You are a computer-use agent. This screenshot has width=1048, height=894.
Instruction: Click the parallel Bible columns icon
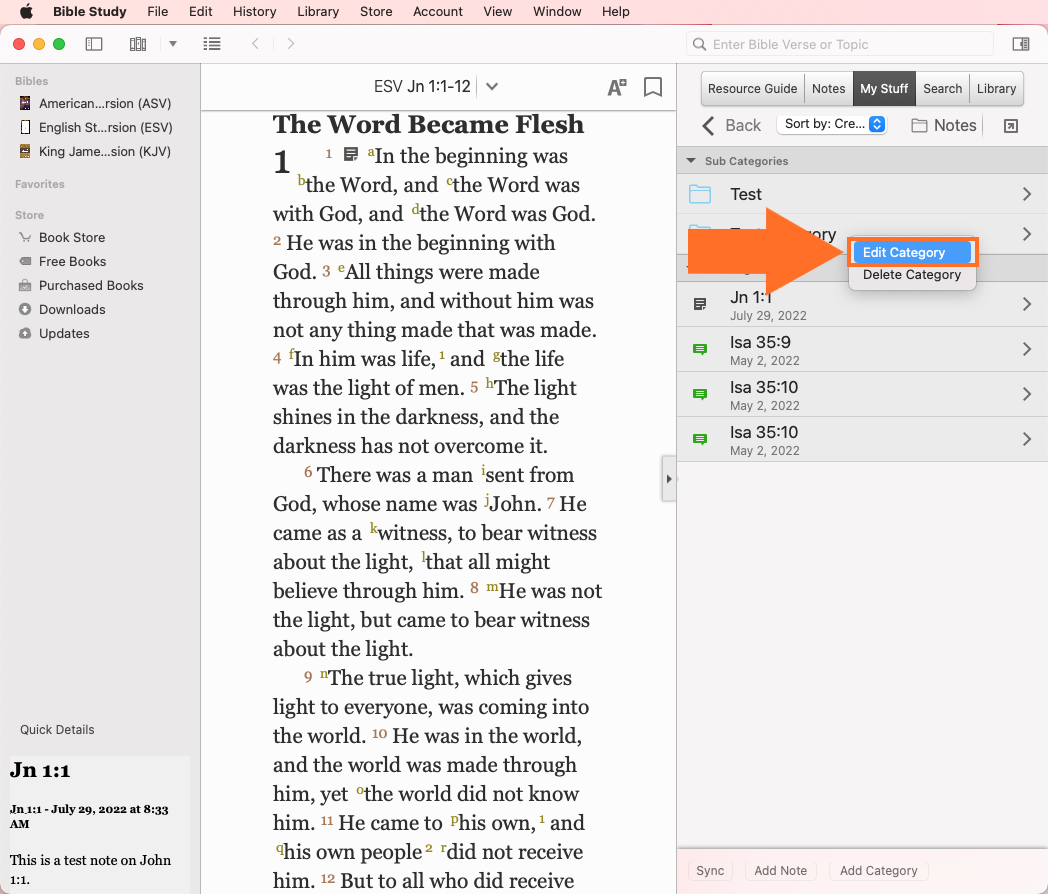point(138,44)
